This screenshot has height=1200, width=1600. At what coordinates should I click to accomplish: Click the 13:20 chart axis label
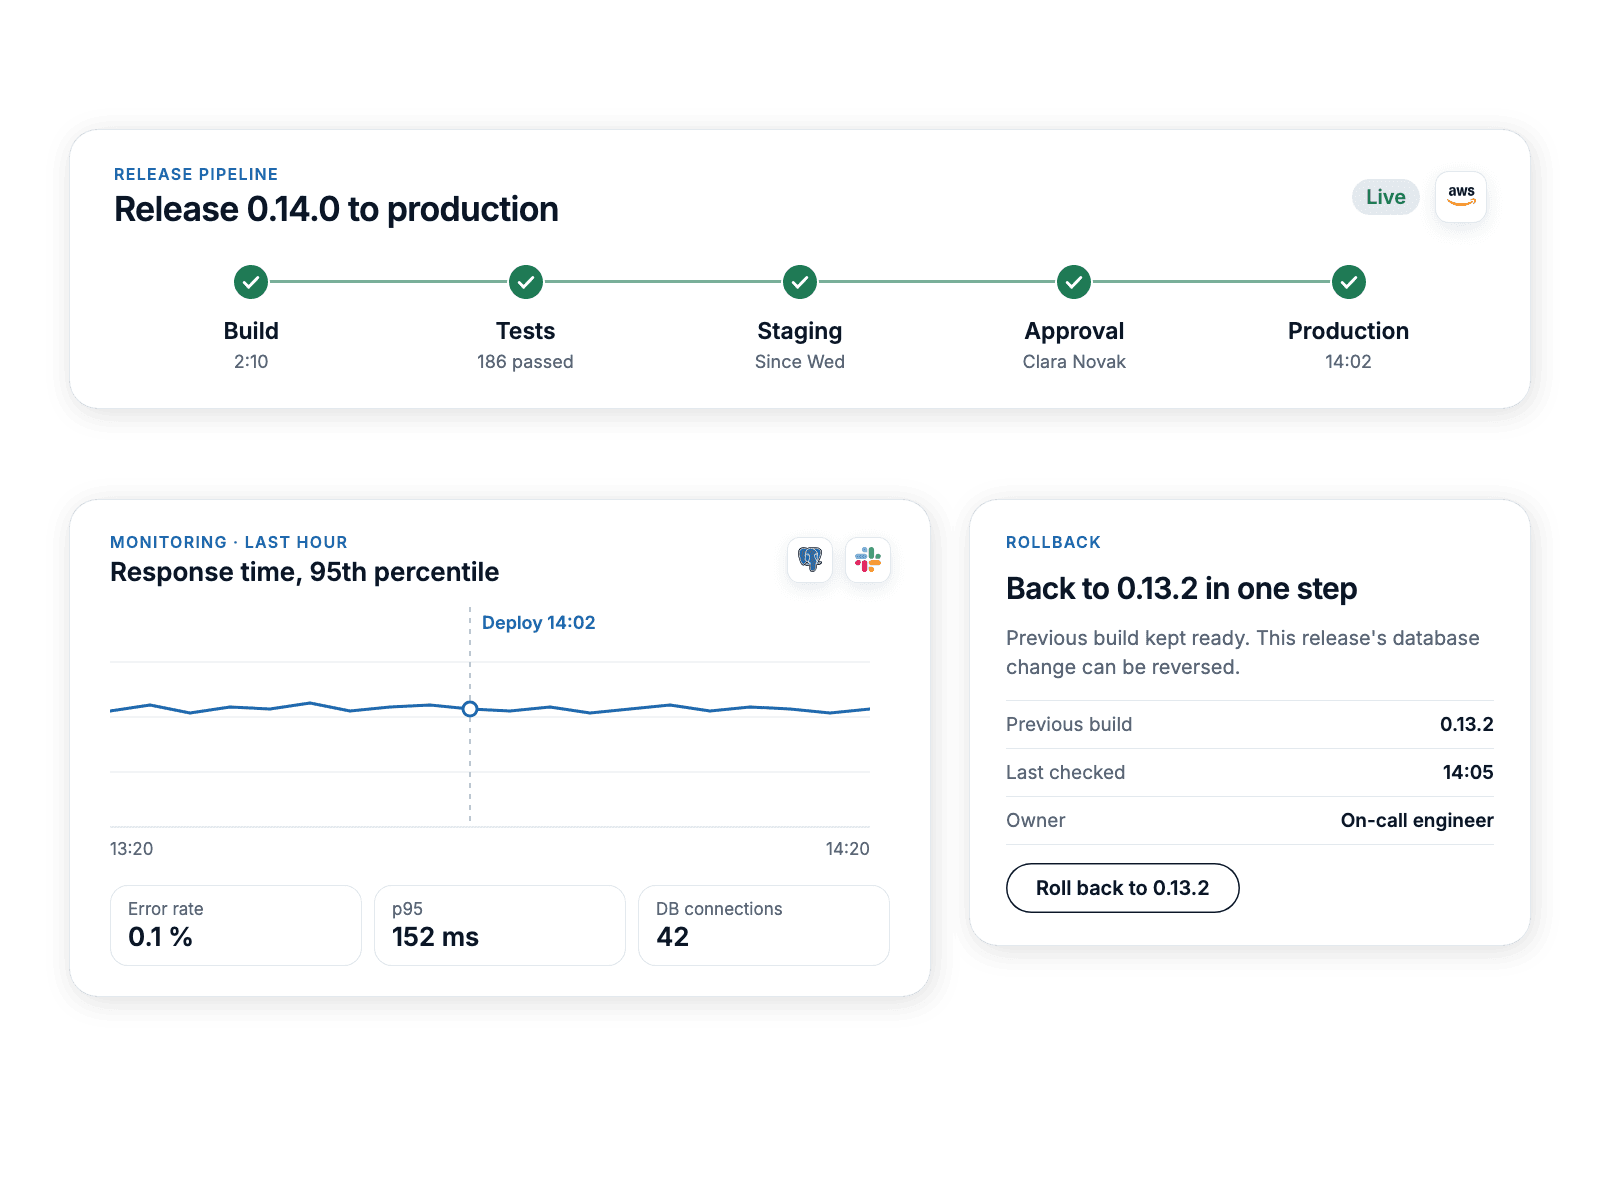click(x=131, y=849)
